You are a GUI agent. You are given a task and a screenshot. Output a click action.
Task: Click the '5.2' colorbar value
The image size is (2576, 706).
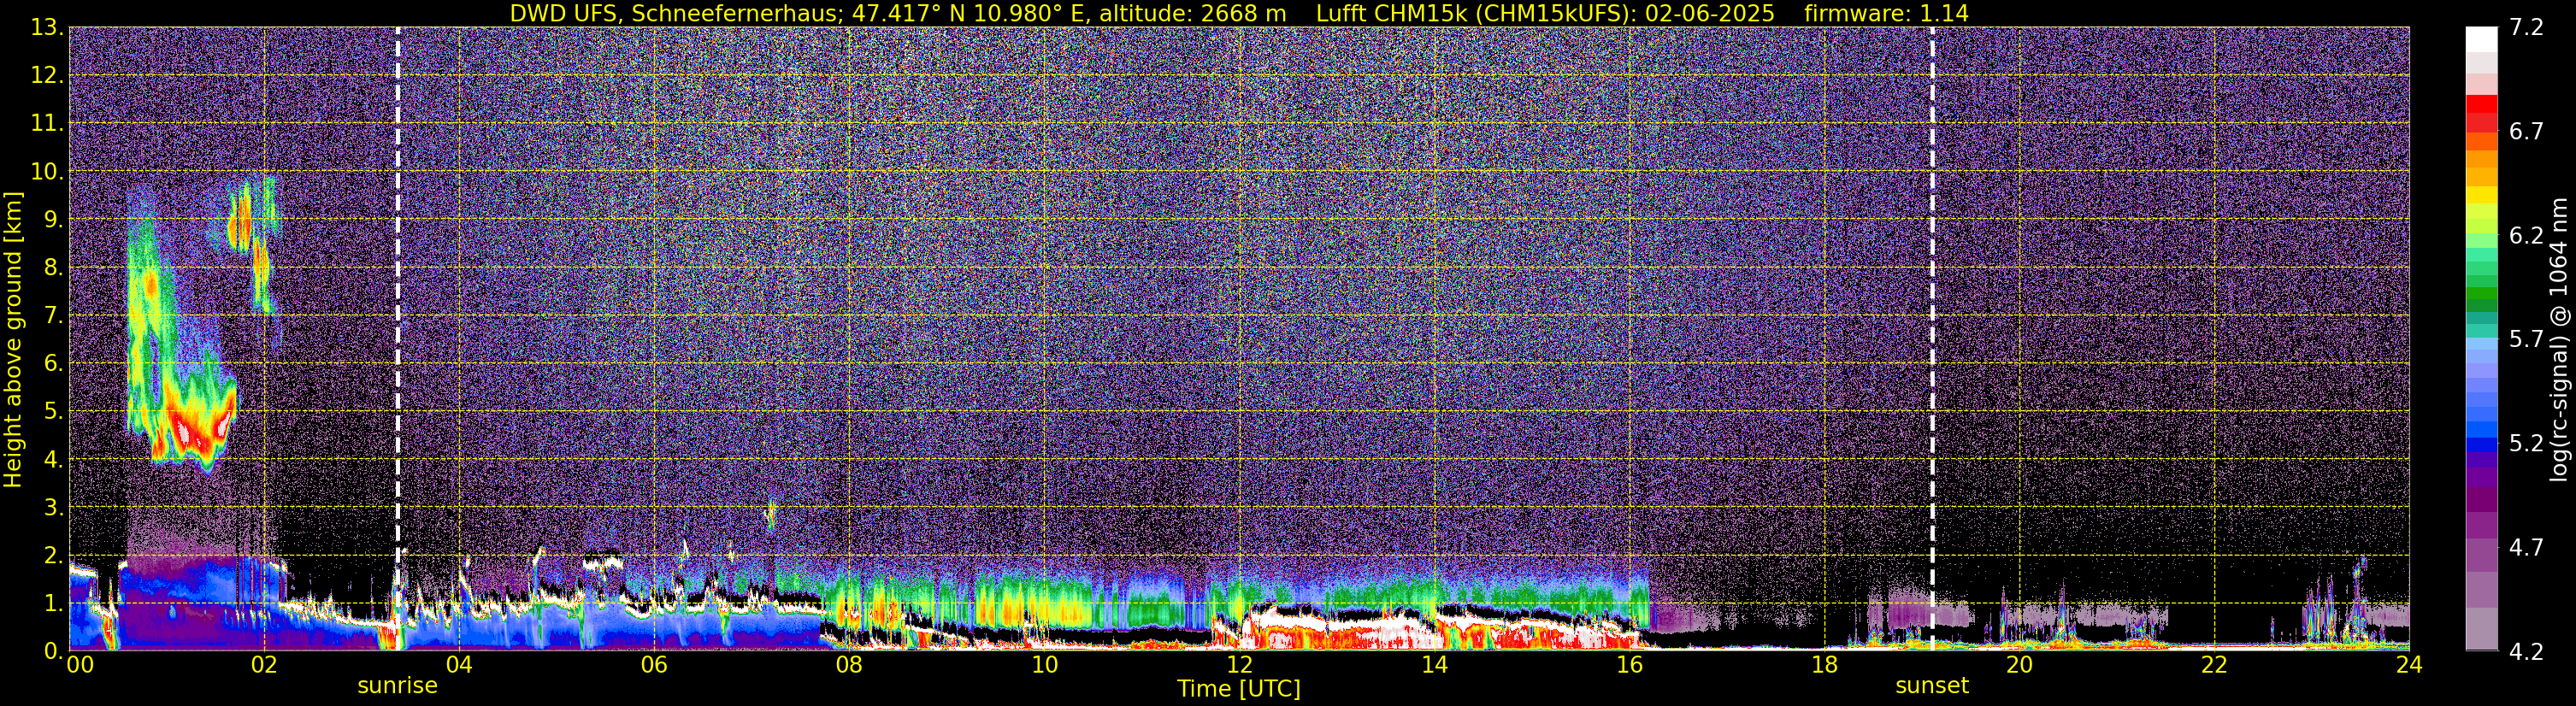click(2526, 444)
